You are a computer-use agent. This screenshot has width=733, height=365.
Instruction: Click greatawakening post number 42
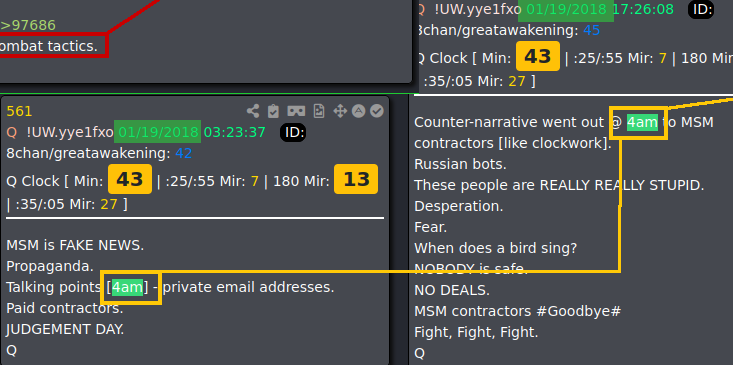(184, 153)
